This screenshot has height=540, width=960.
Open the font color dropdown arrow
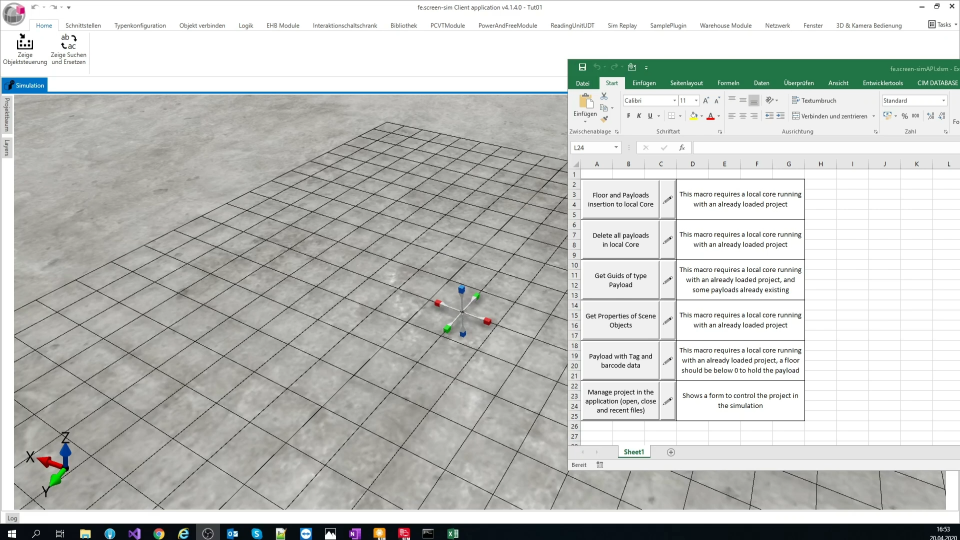point(718,116)
